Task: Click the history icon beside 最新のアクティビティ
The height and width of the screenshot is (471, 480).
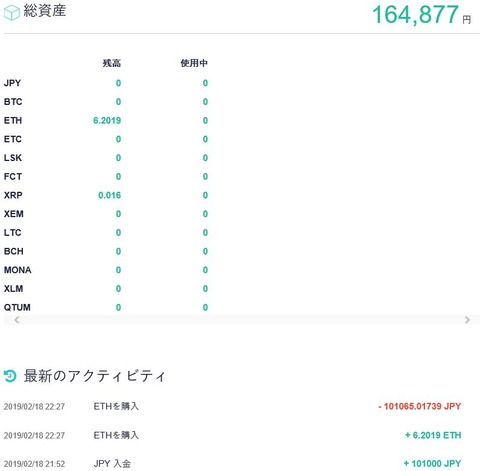Action: 10,376
